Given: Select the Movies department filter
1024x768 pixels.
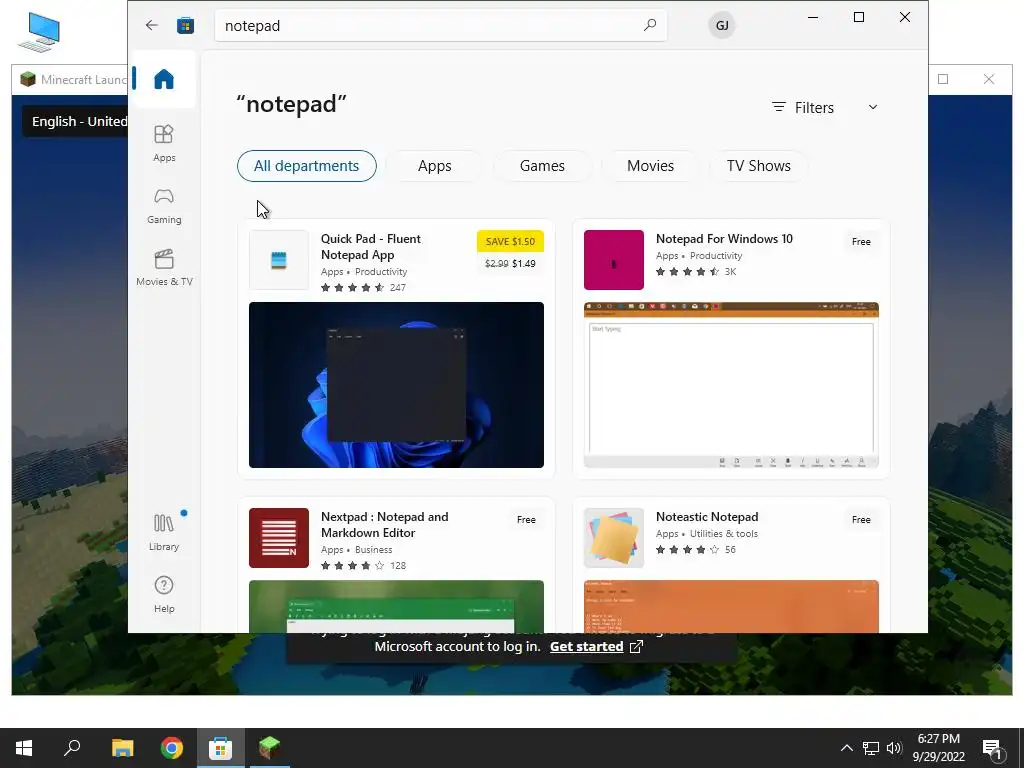Looking at the screenshot, I should click(650, 166).
